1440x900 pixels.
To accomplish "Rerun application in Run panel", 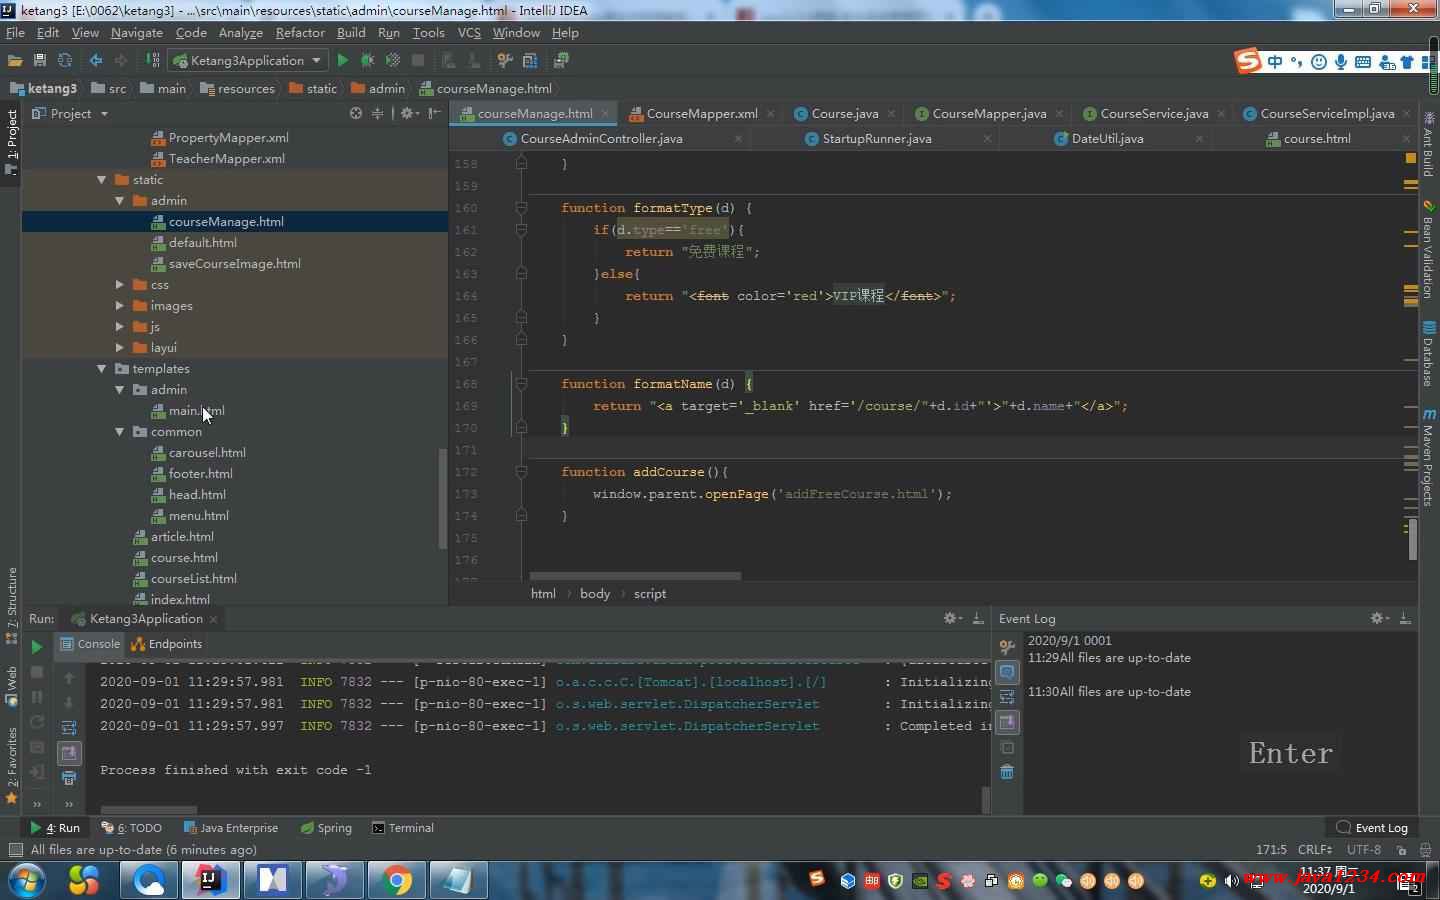I will click(x=37, y=647).
